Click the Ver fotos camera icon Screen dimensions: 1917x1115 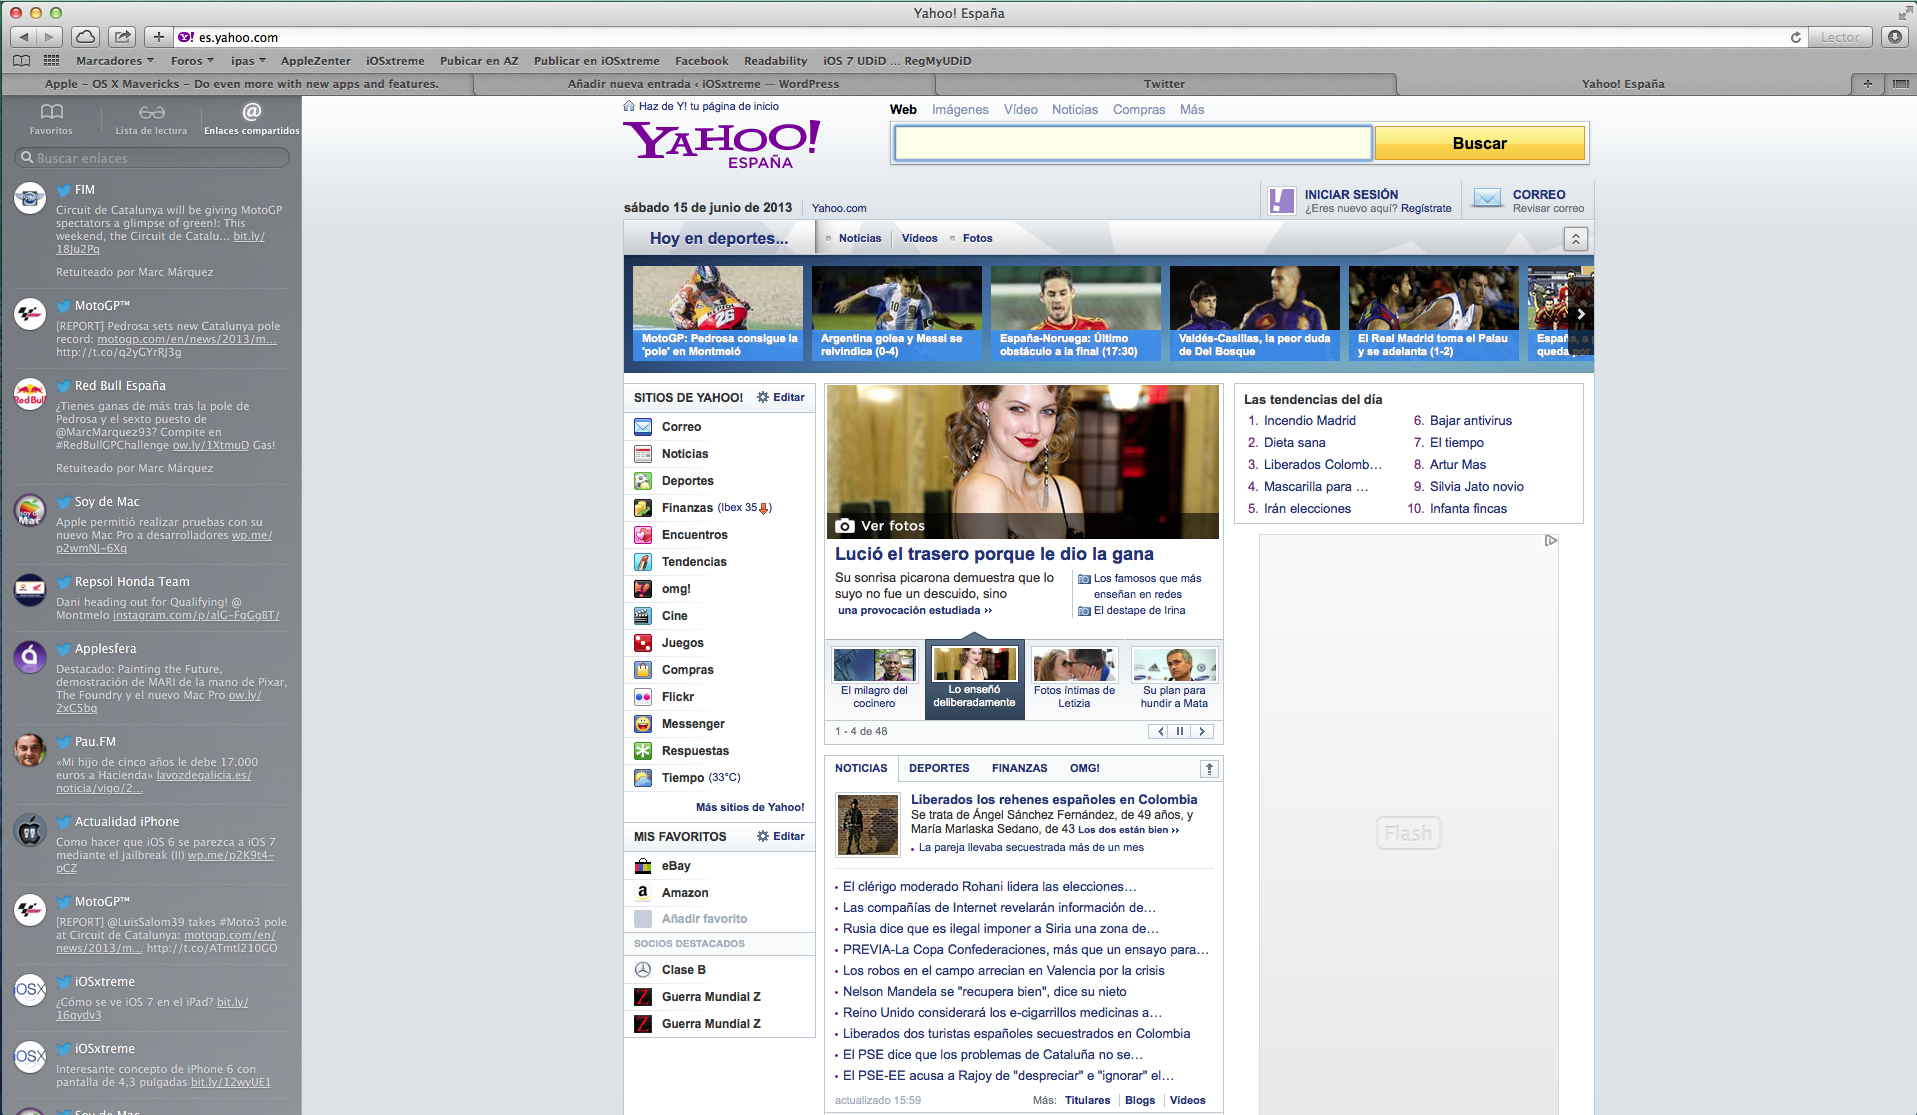[845, 526]
